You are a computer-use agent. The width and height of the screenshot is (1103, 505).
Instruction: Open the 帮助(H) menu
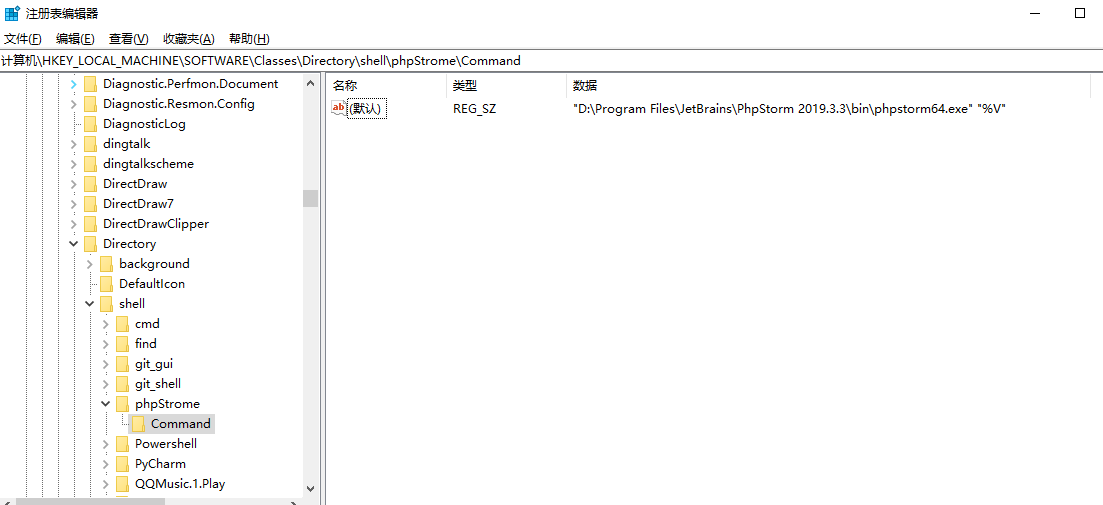pos(250,39)
